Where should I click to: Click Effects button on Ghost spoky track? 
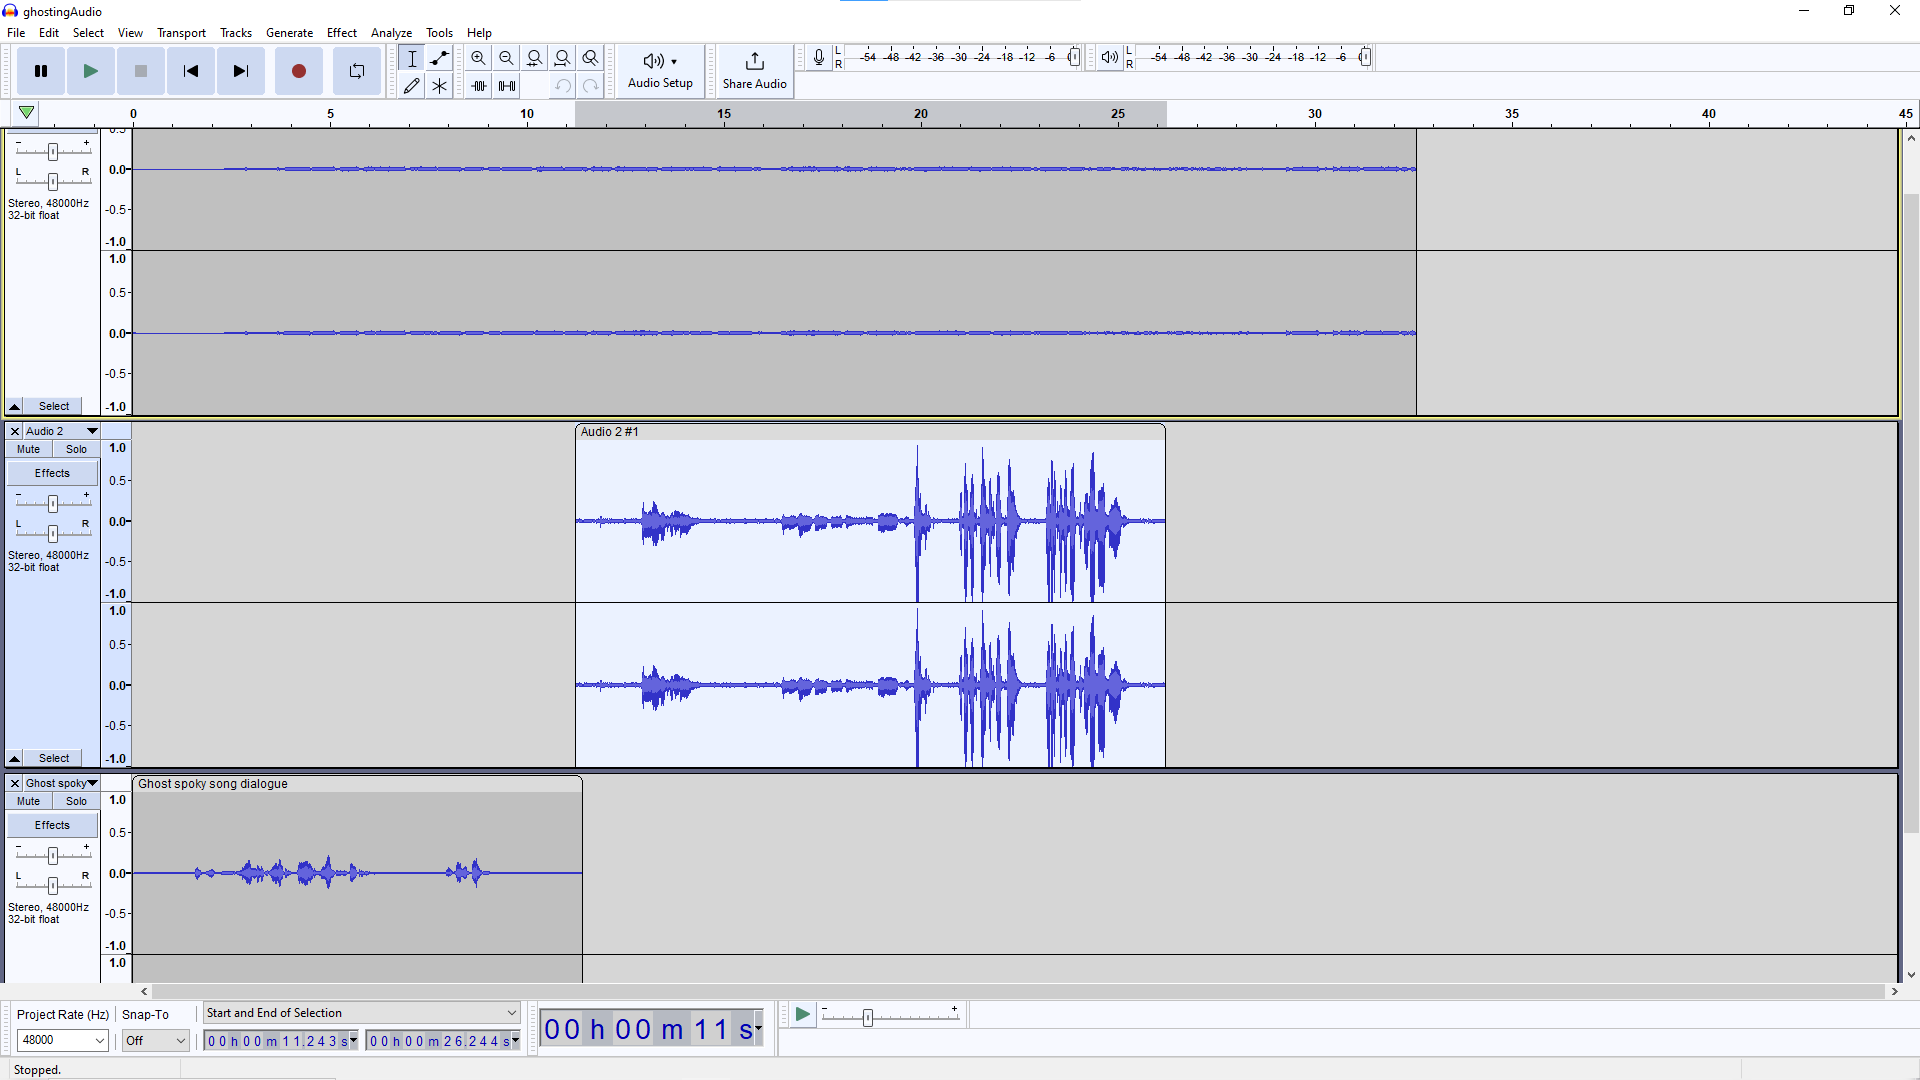click(x=52, y=825)
